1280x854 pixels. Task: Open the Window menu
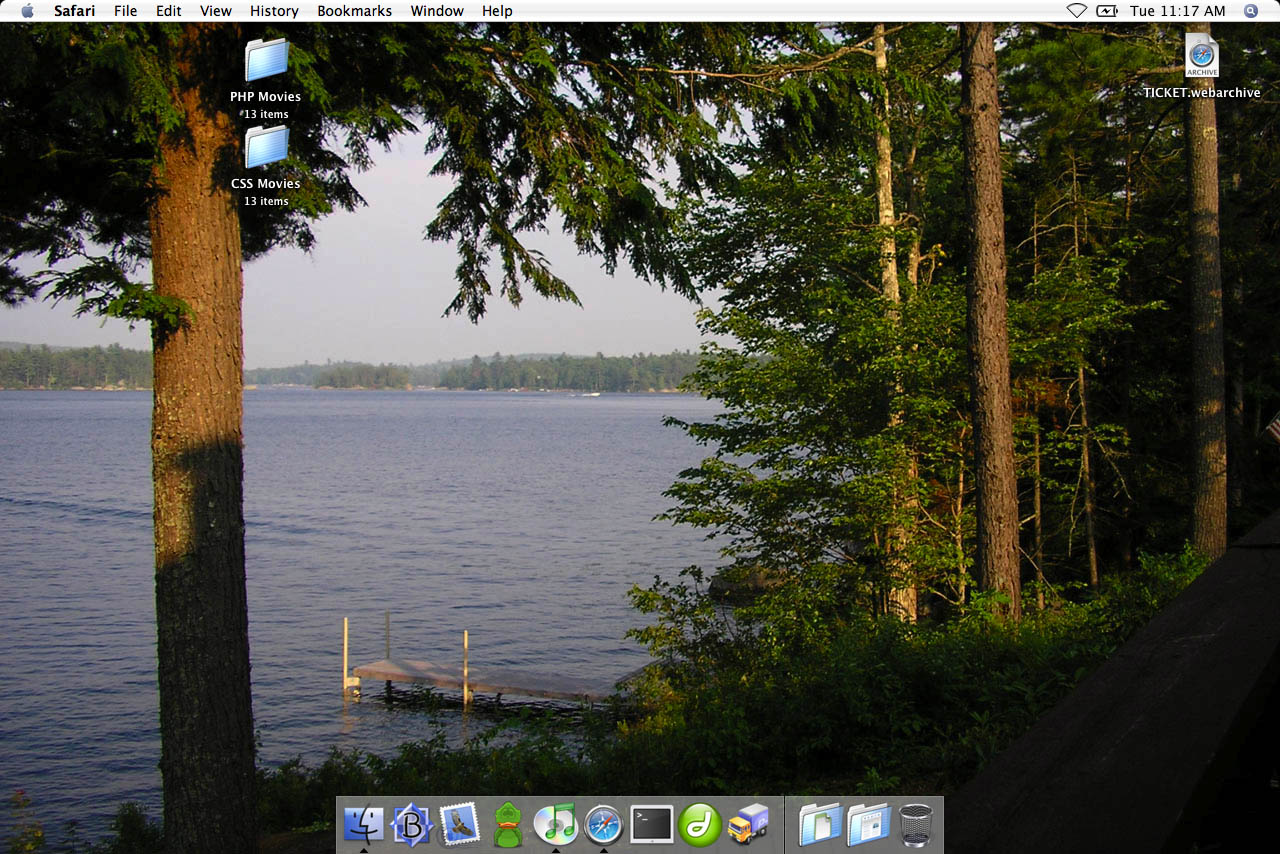click(x=437, y=11)
